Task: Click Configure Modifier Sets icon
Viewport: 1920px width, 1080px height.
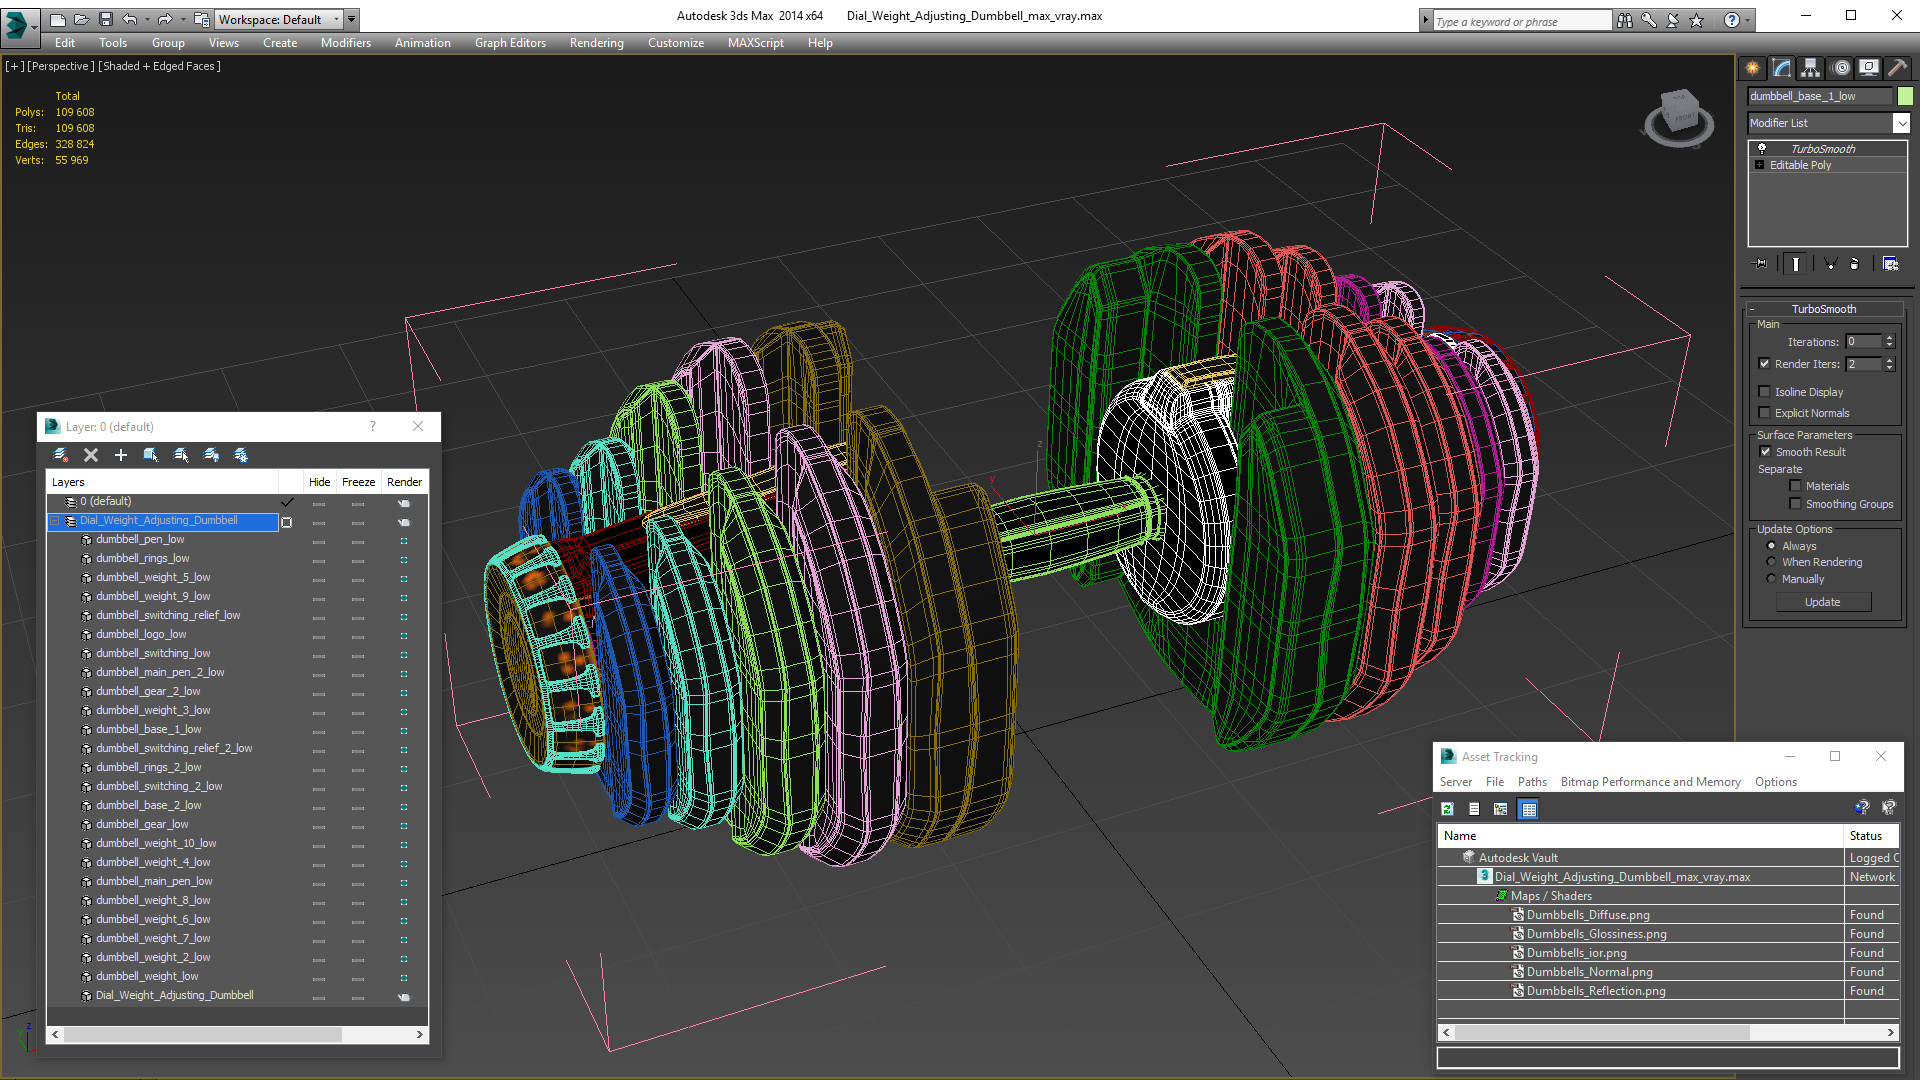Action: click(x=1890, y=264)
